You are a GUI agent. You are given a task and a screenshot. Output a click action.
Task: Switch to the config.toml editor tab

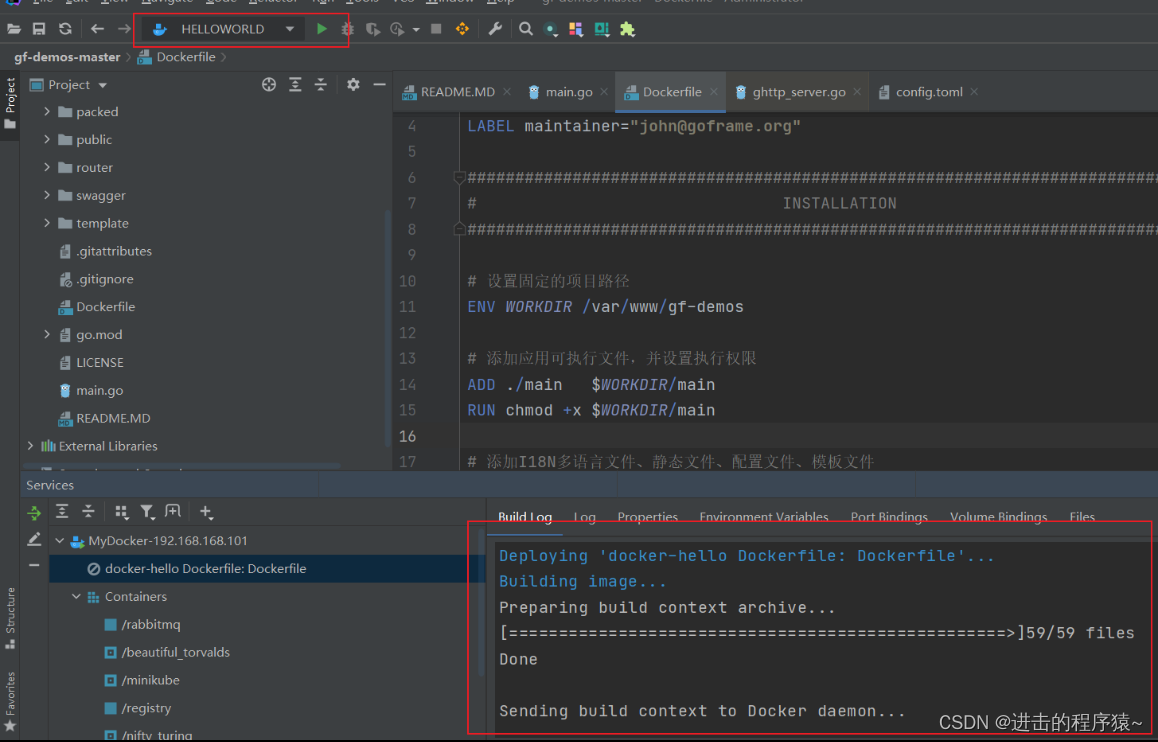(x=928, y=92)
